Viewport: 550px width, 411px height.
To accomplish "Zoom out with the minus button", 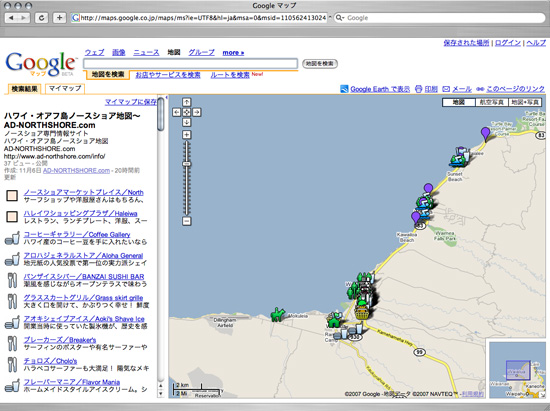I will (x=187, y=221).
